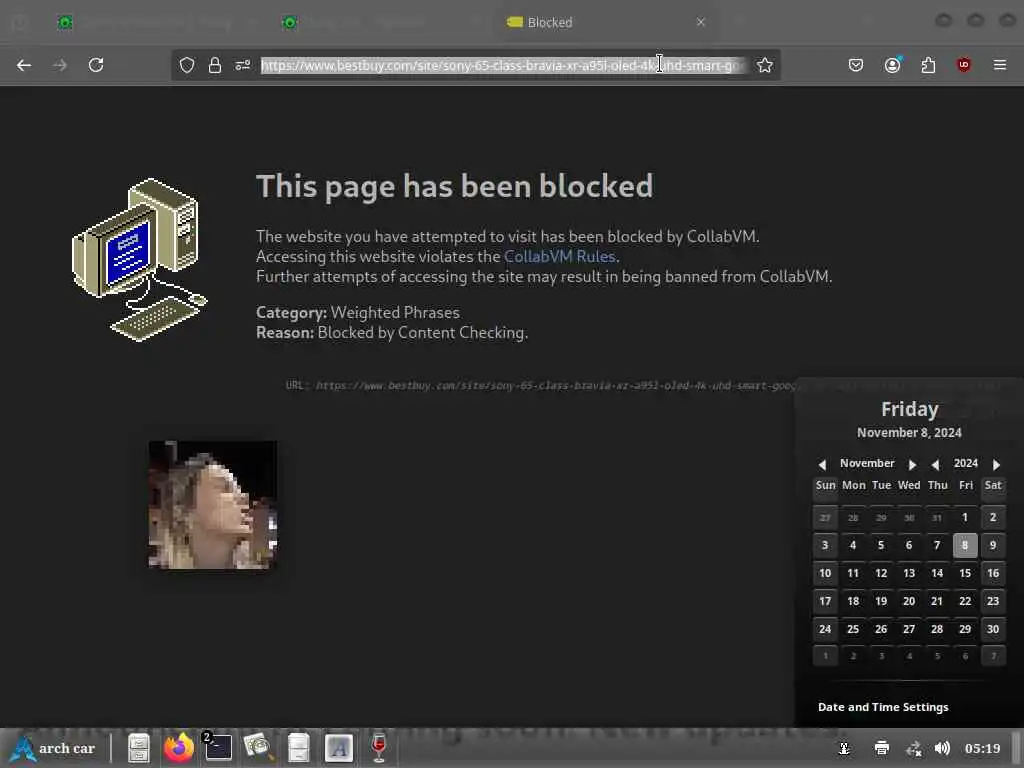This screenshot has height=768, width=1024.
Task: Open the Extensions puzzle icon
Action: tap(928, 65)
